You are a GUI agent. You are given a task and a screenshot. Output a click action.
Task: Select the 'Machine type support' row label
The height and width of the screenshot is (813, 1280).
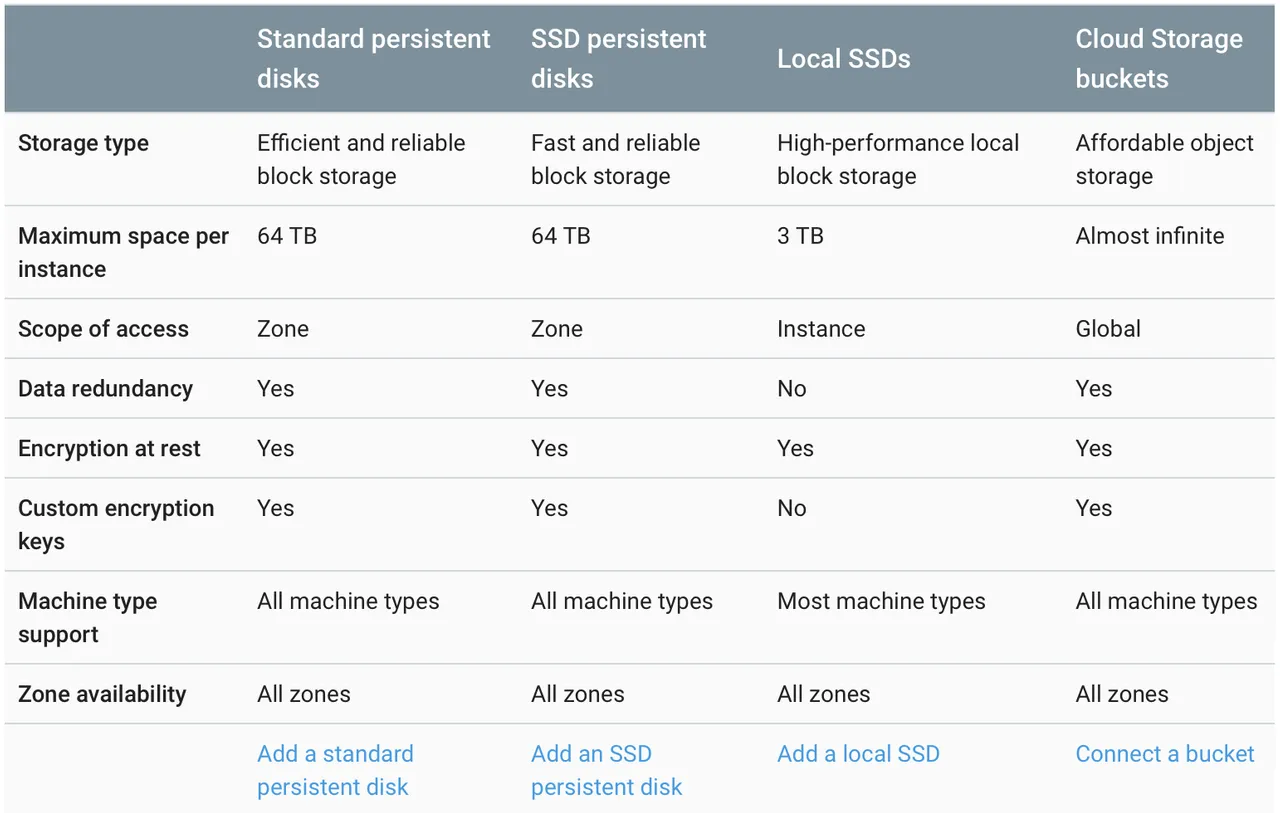(x=87, y=617)
